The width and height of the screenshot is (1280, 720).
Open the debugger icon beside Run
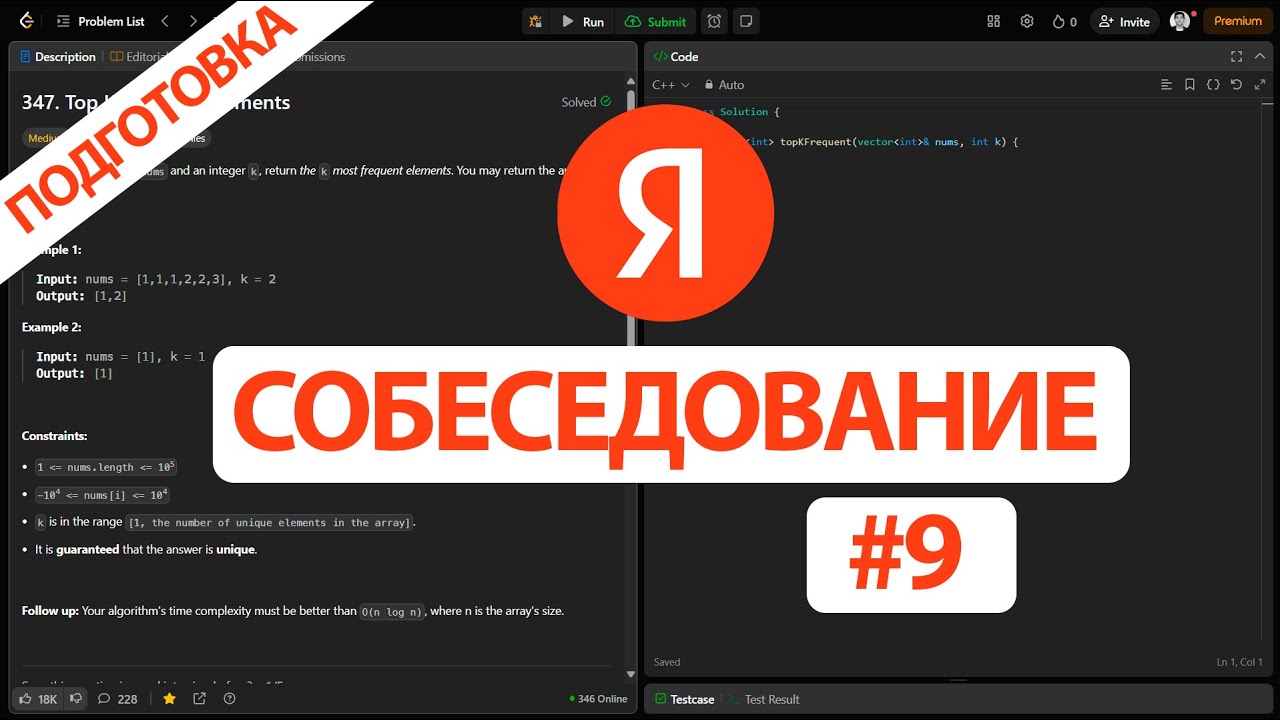coord(536,21)
